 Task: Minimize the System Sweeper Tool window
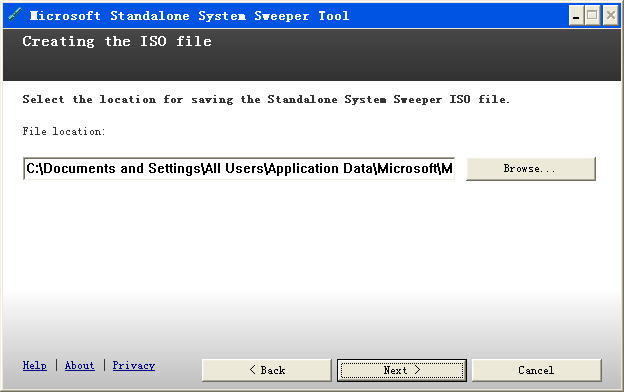click(576, 16)
